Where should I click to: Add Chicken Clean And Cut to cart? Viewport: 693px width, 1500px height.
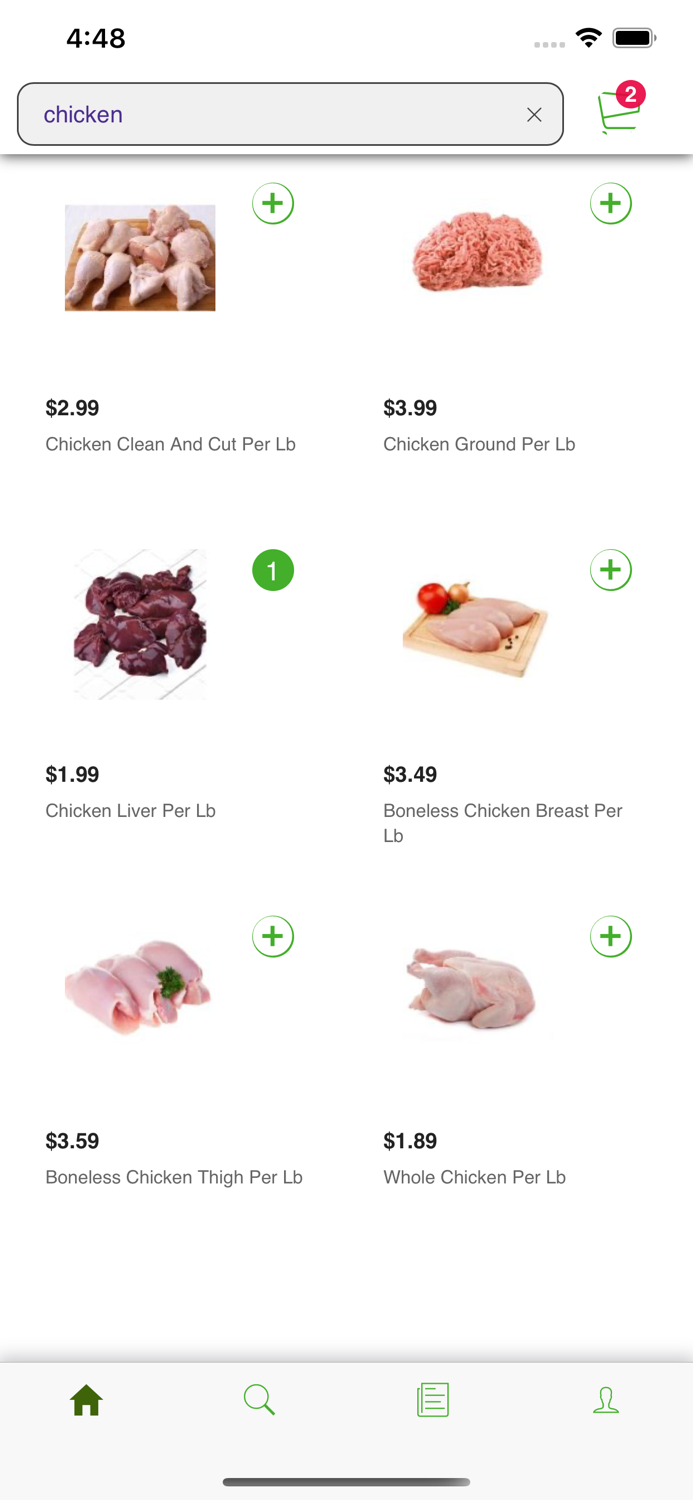[273, 203]
